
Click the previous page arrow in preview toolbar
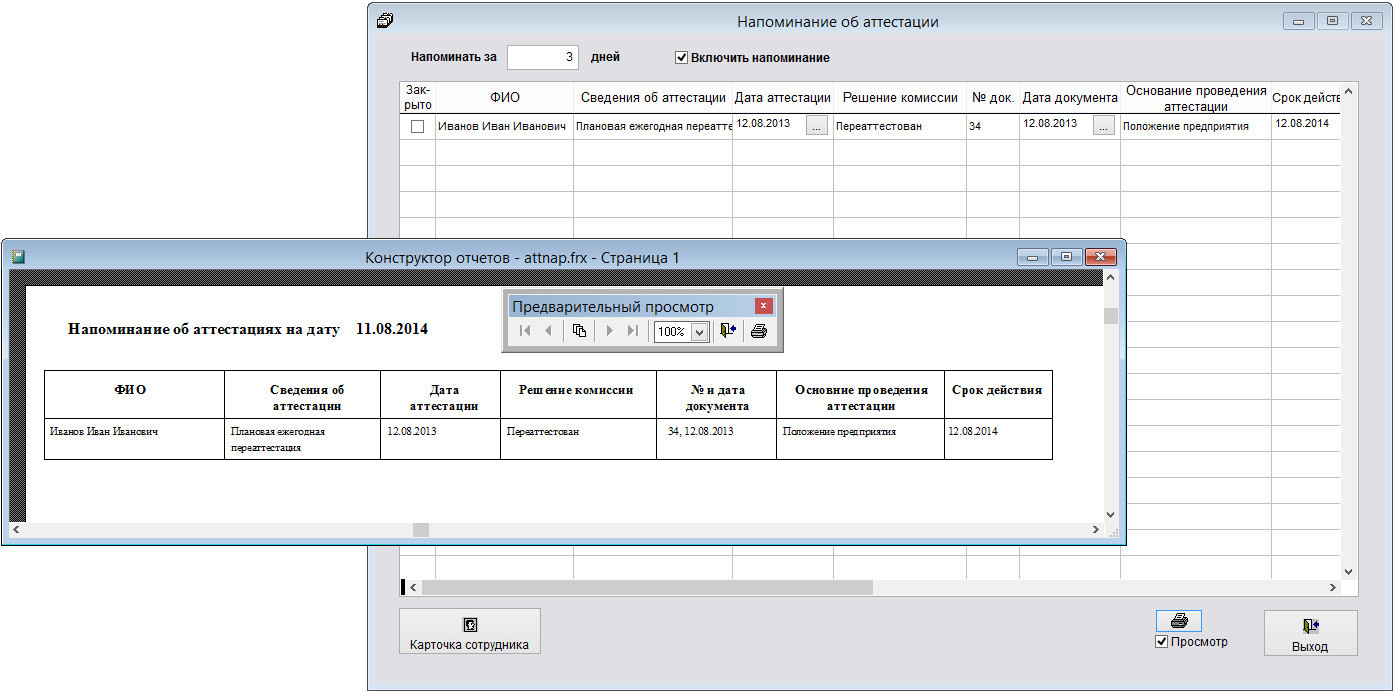coord(548,331)
